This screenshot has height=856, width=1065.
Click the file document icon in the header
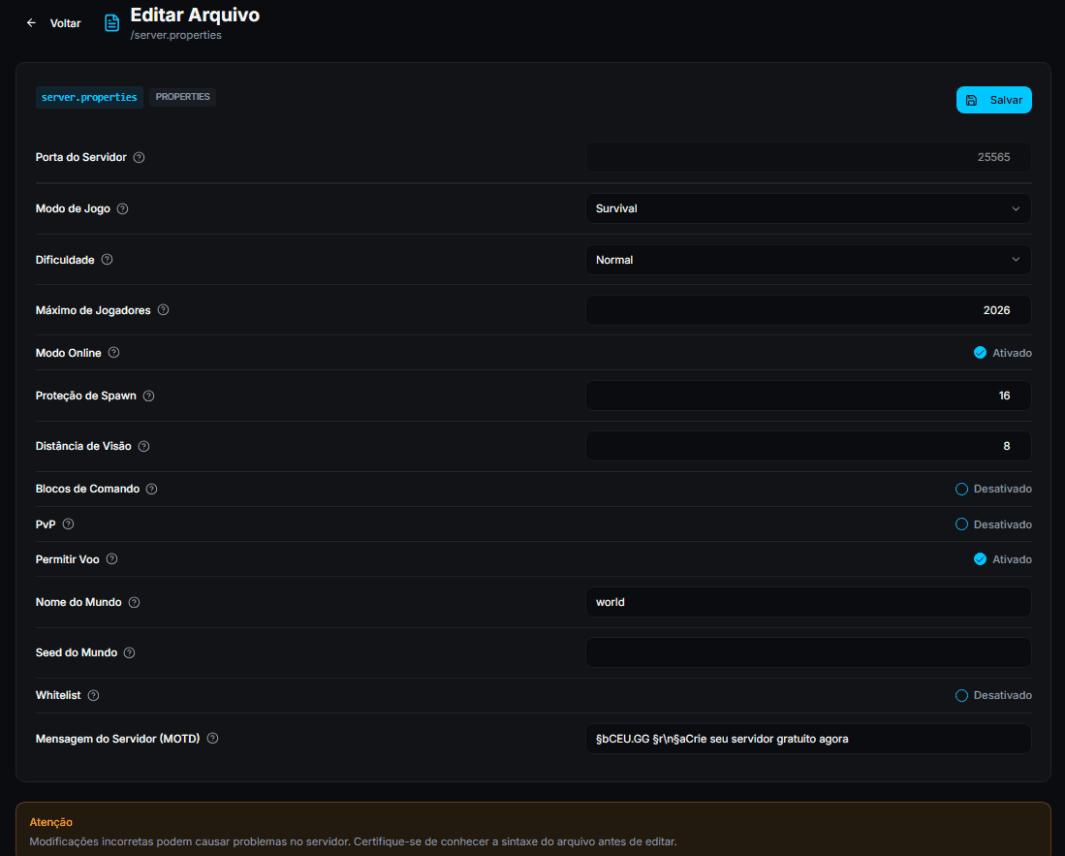click(x=111, y=22)
